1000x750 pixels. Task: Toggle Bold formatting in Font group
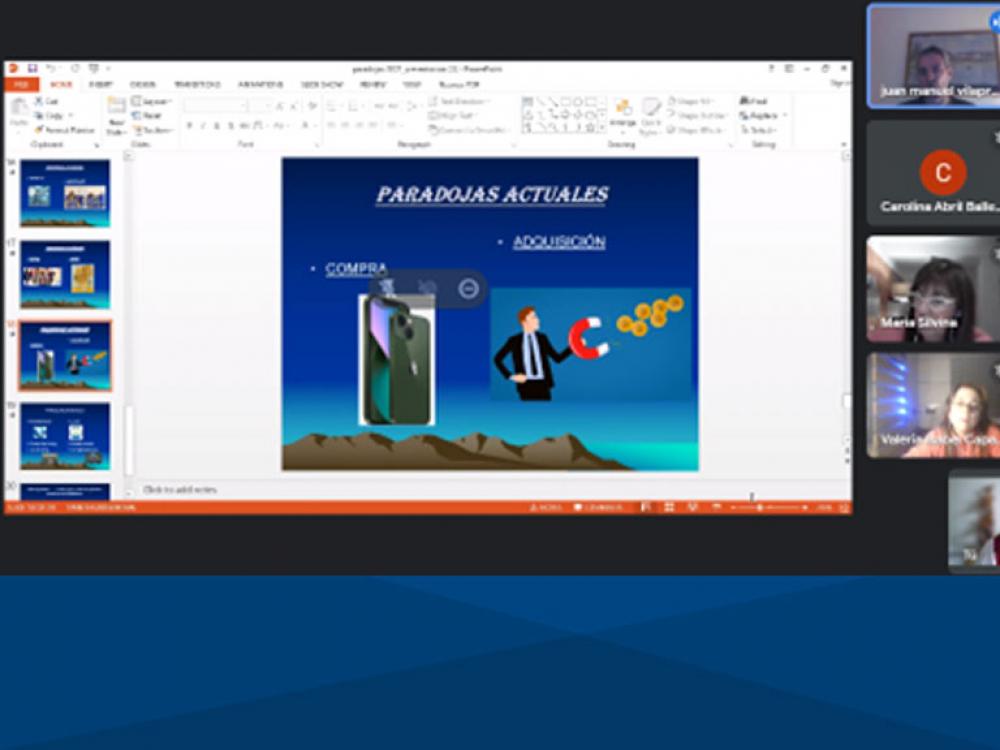[189, 126]
